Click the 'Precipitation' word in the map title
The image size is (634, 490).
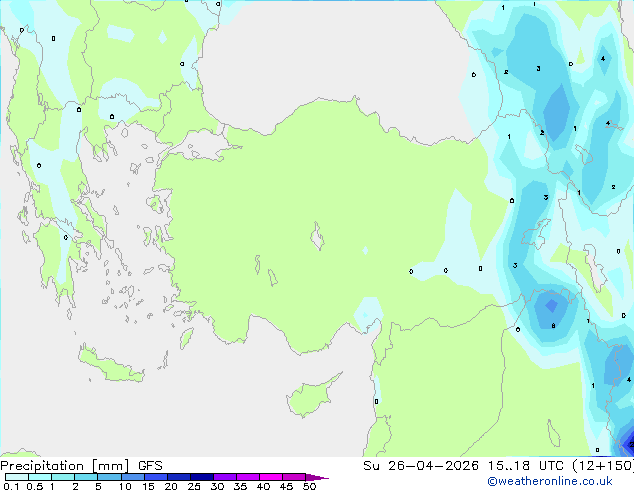(x=42, y=466)
